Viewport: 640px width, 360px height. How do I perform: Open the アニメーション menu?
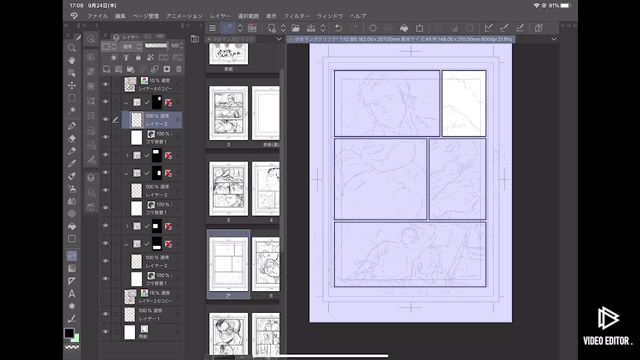pos(184,16)
